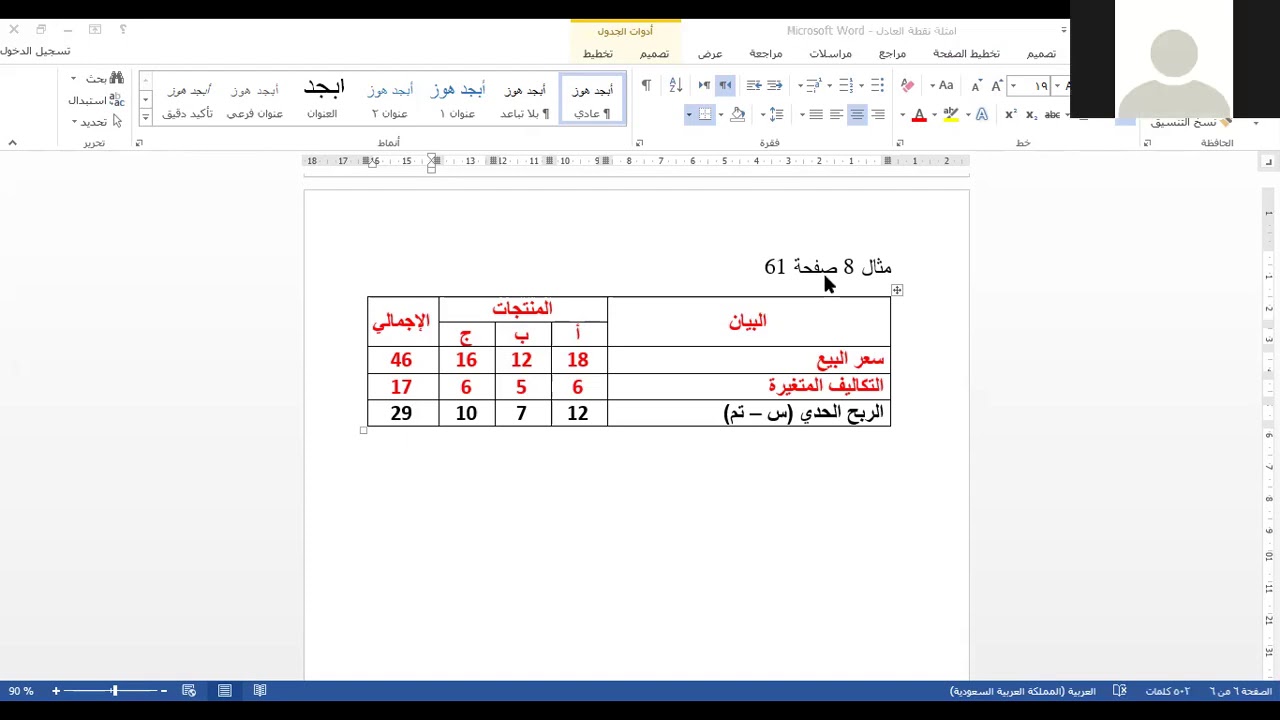Apply the عنوان ١ heading style
The height and width of the screenshot is (720, 1280).
[457, 99]
